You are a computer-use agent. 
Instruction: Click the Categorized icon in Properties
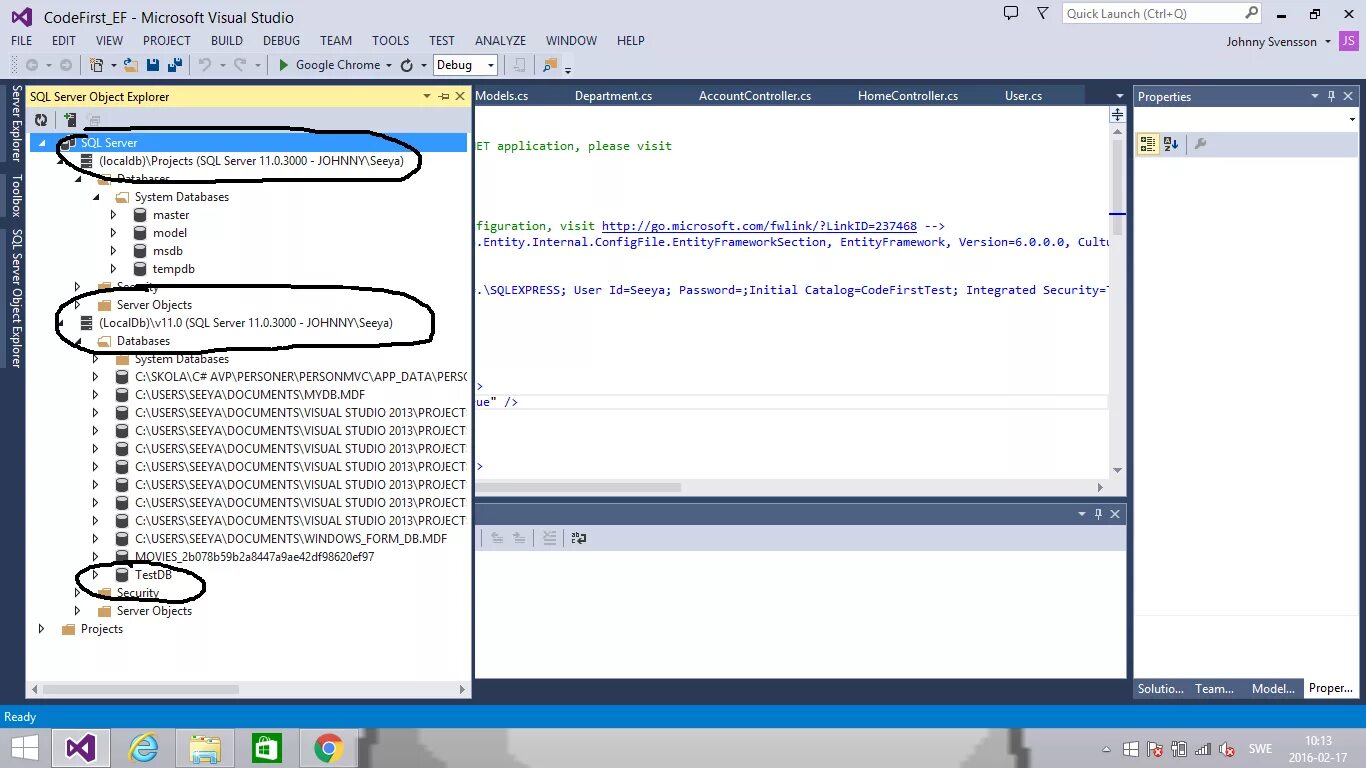pos(1148,144)
